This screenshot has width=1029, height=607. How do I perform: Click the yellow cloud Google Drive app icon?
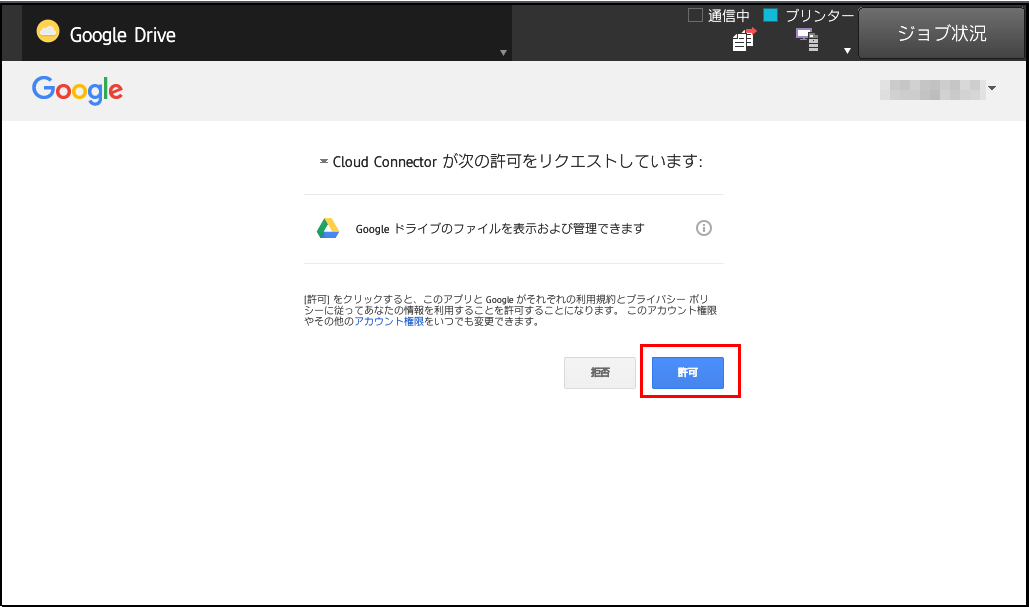pos(48,31)
